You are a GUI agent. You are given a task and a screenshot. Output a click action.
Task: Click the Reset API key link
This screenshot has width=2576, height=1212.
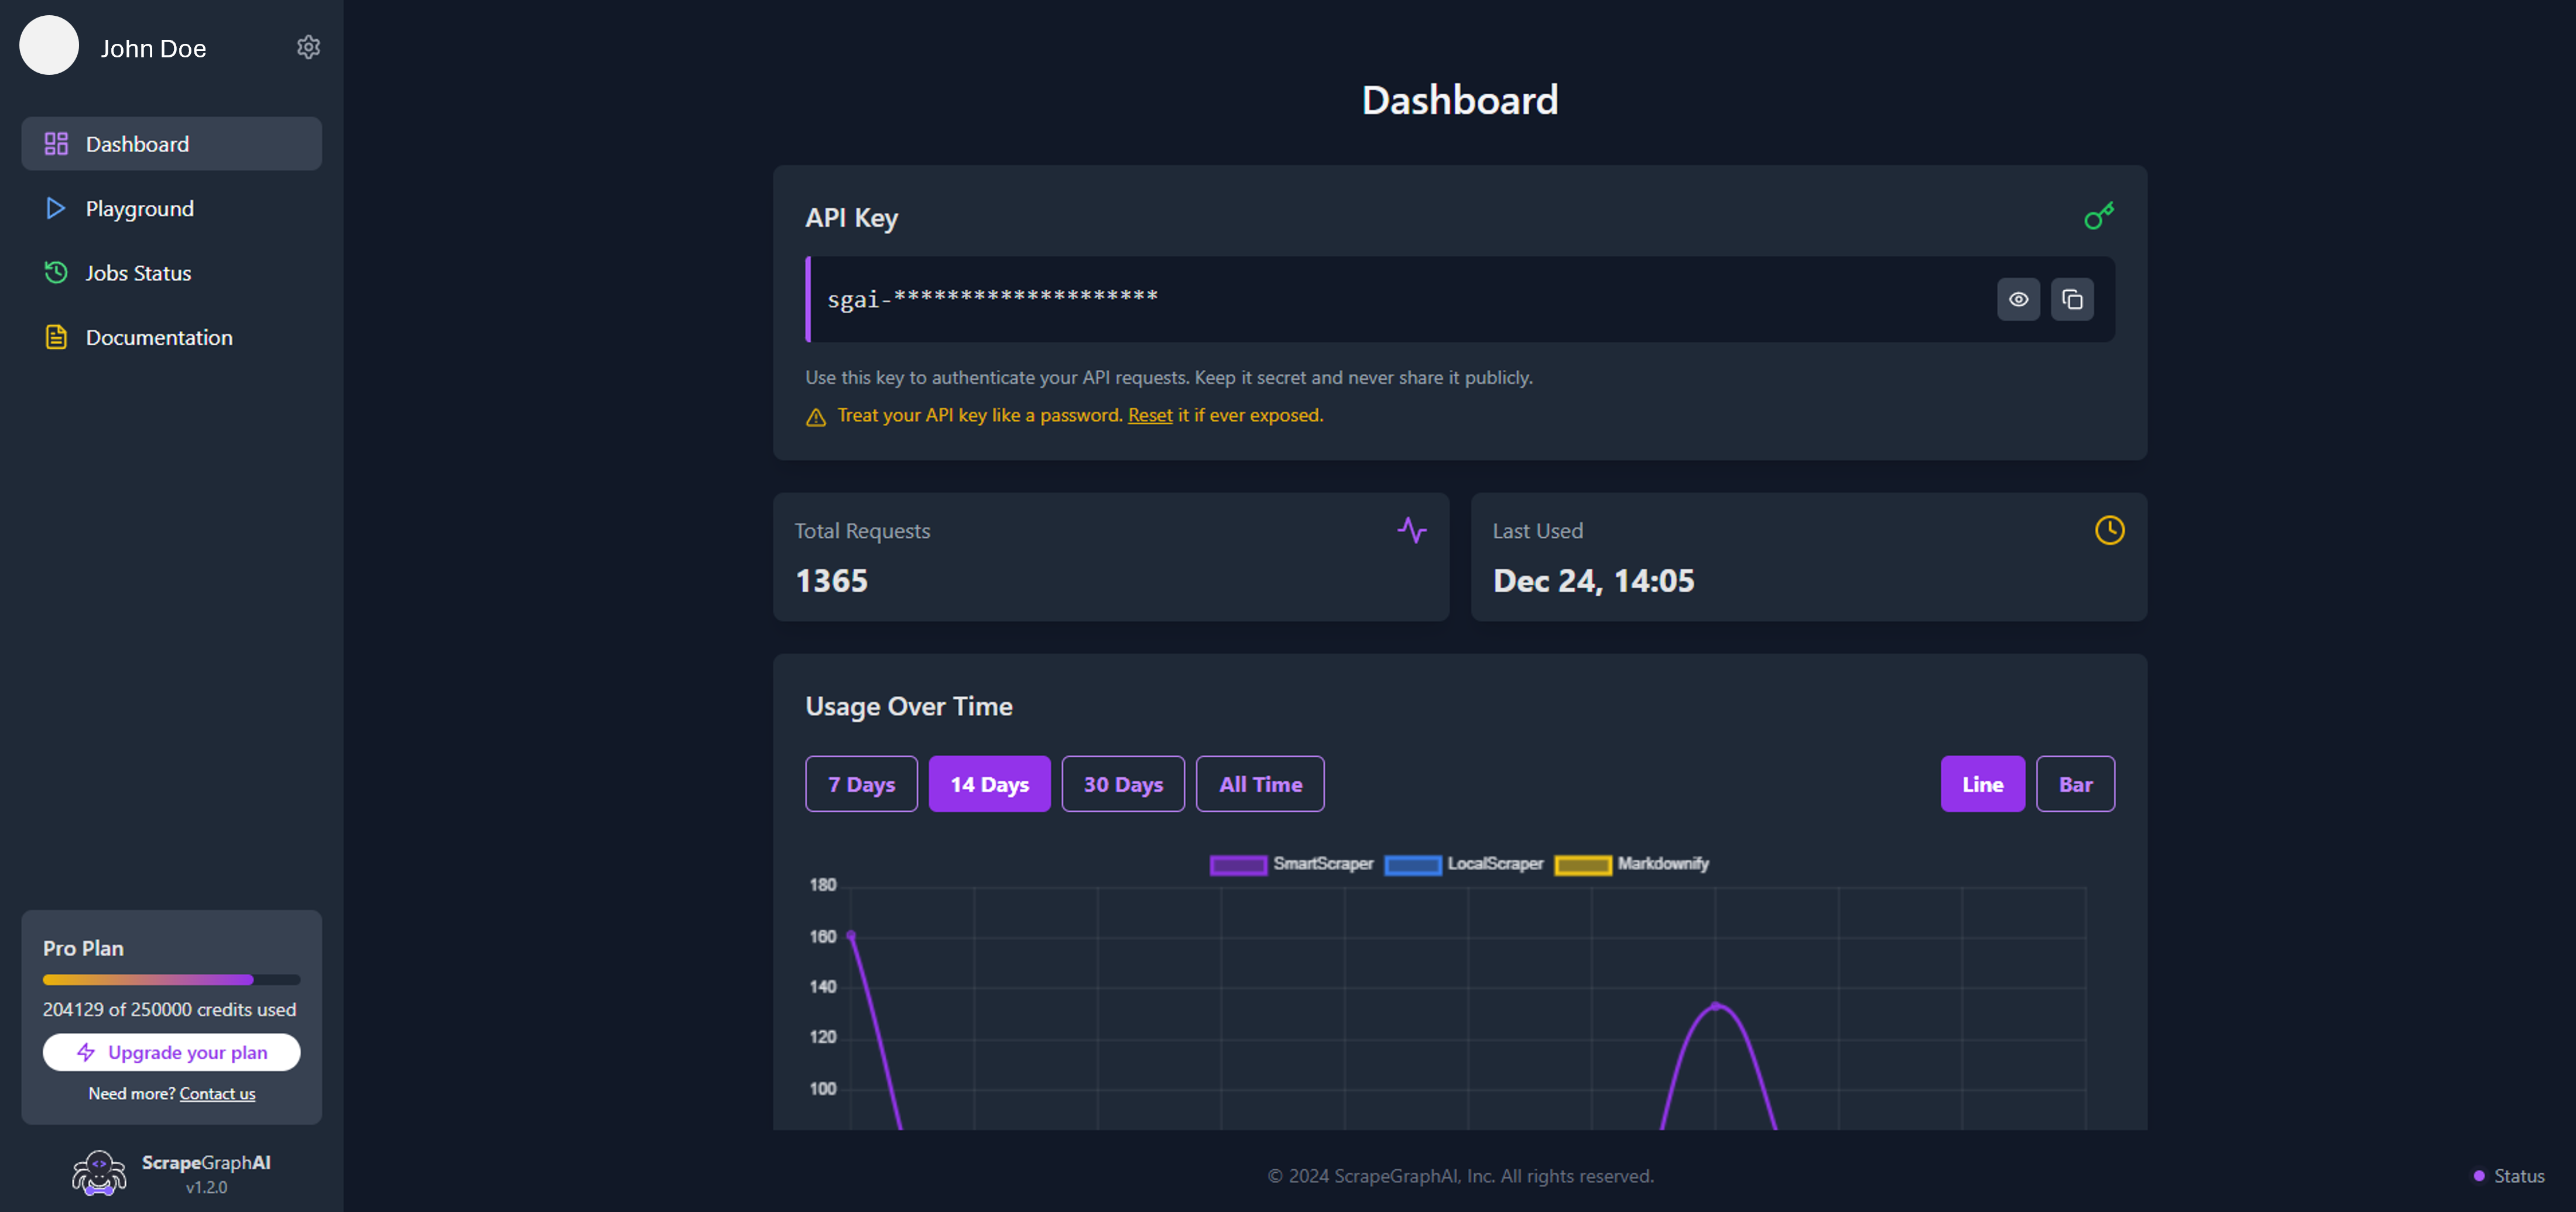coord(1149,415)
